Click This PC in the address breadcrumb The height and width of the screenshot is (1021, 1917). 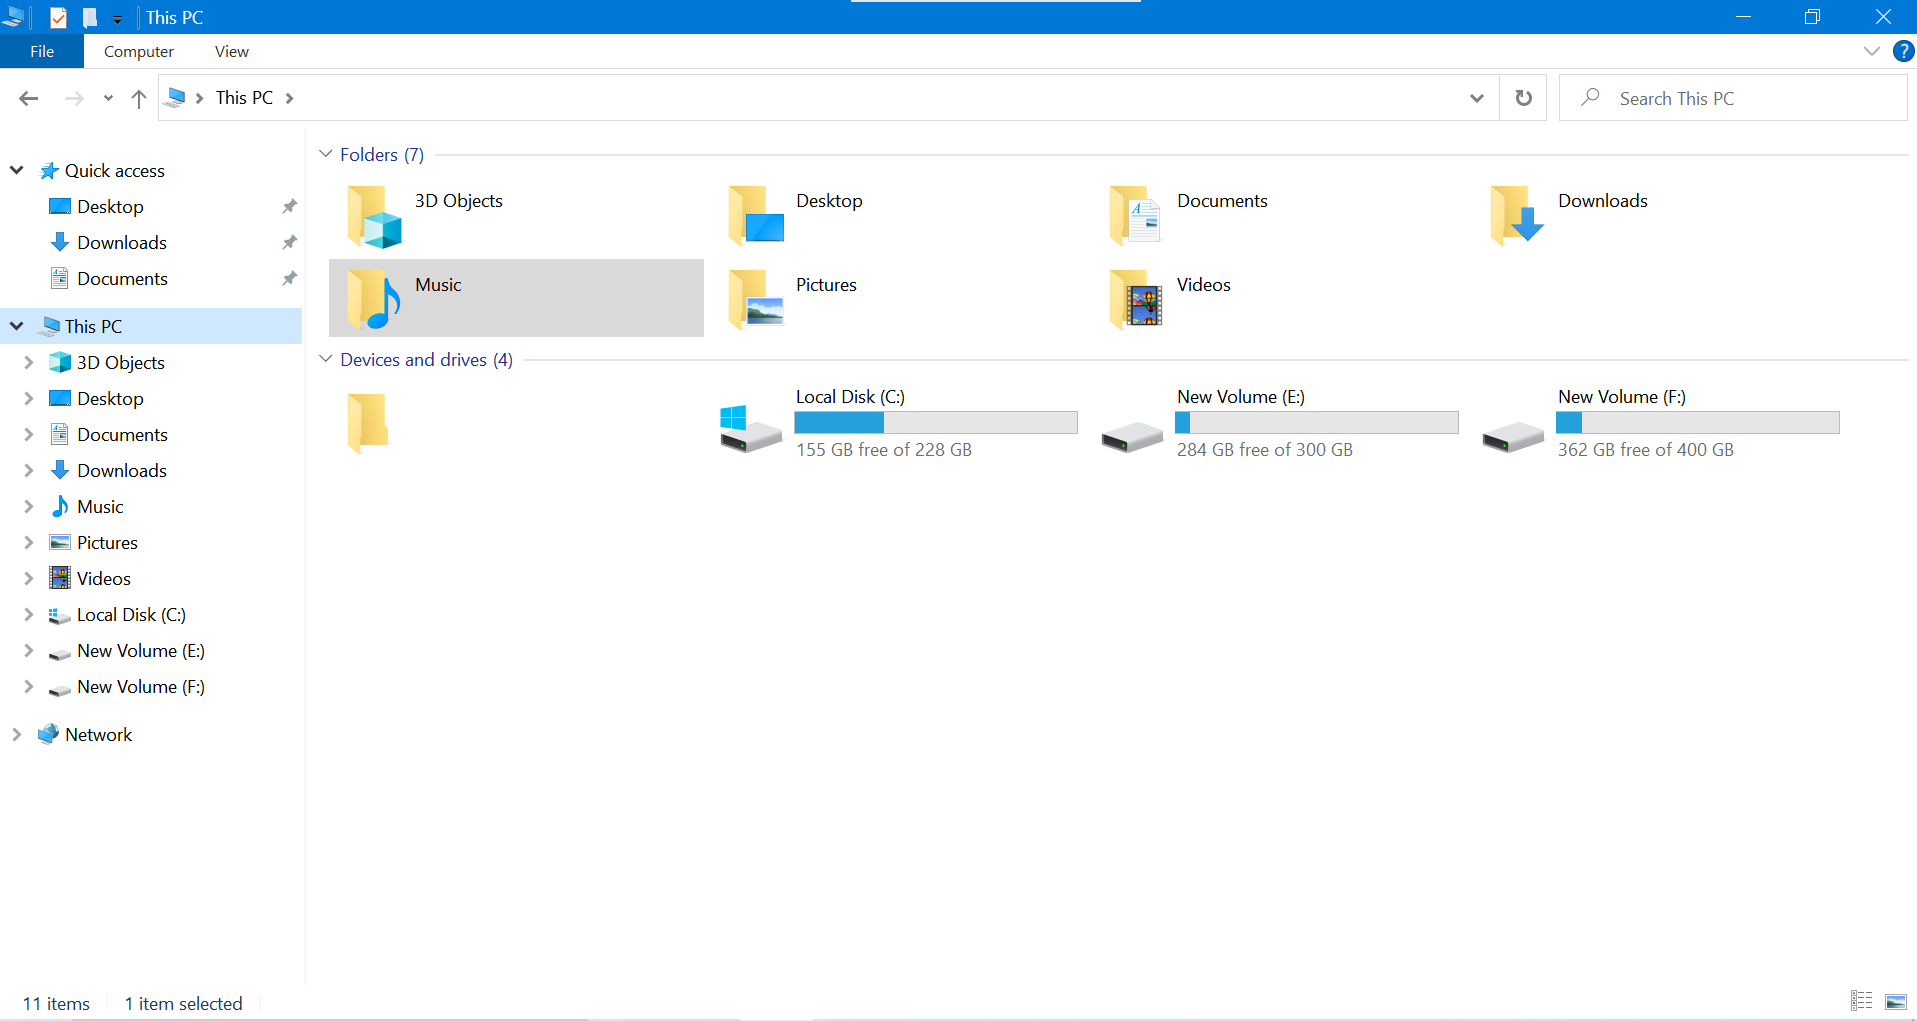(244, 98)
